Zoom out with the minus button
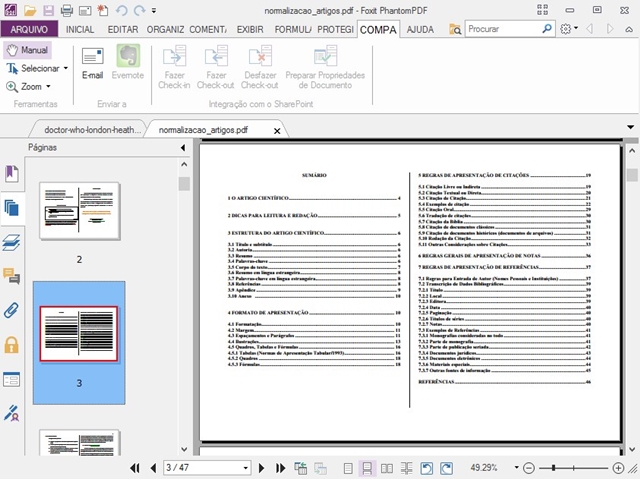Viewport: 640px width, 479px height. tap(529, 468)
